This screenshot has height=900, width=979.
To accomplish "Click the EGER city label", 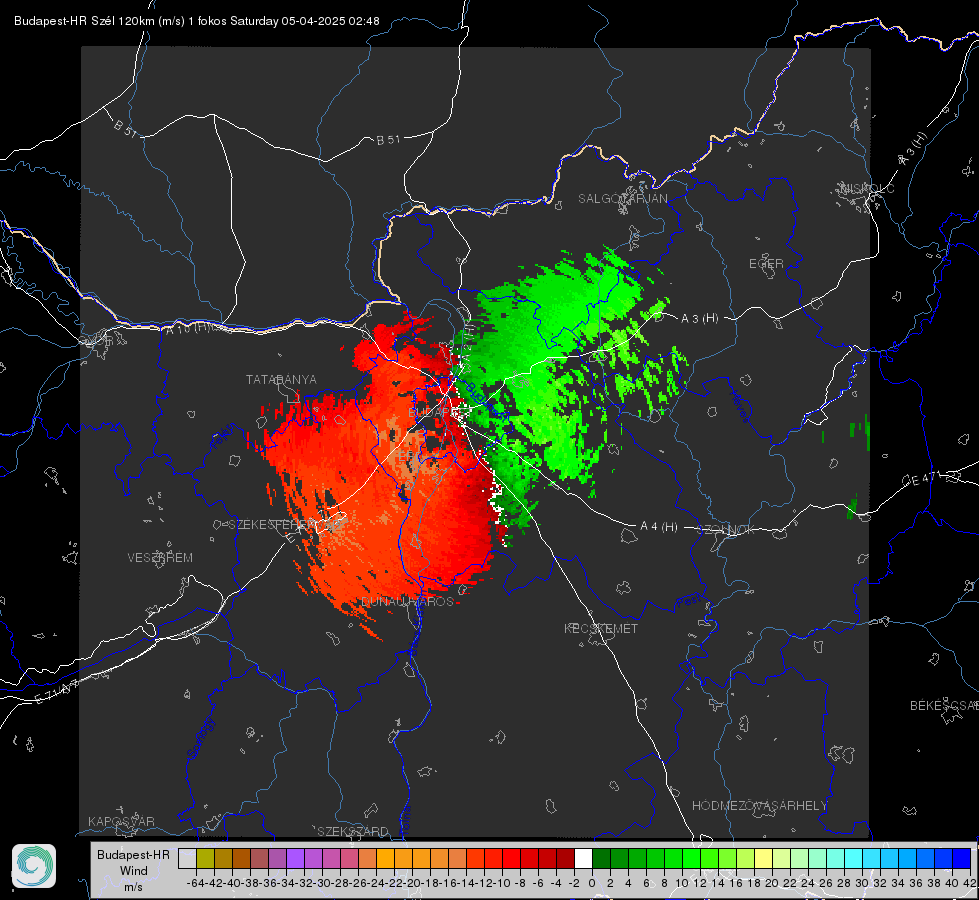I will coord(766,264).
